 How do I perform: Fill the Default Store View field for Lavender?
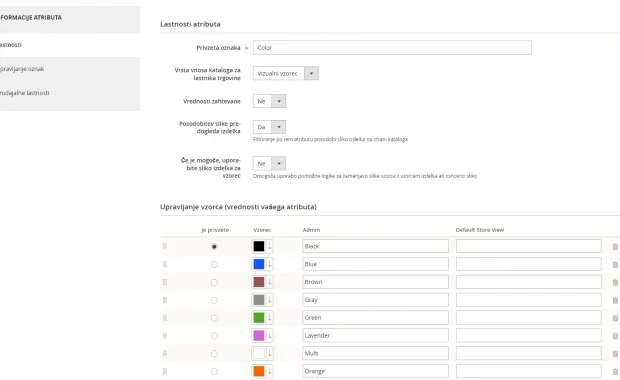pyautogui.click(x=529, y=335)
